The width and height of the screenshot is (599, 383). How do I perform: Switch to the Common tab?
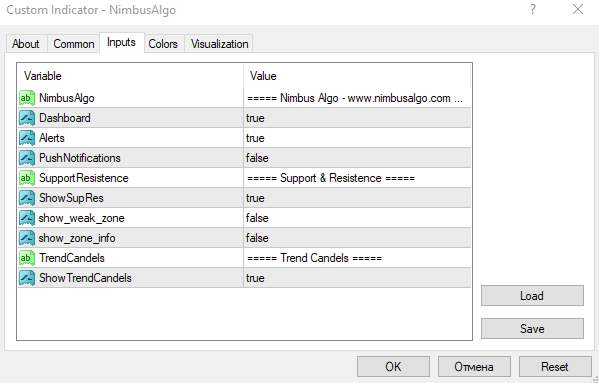(74, 44)
